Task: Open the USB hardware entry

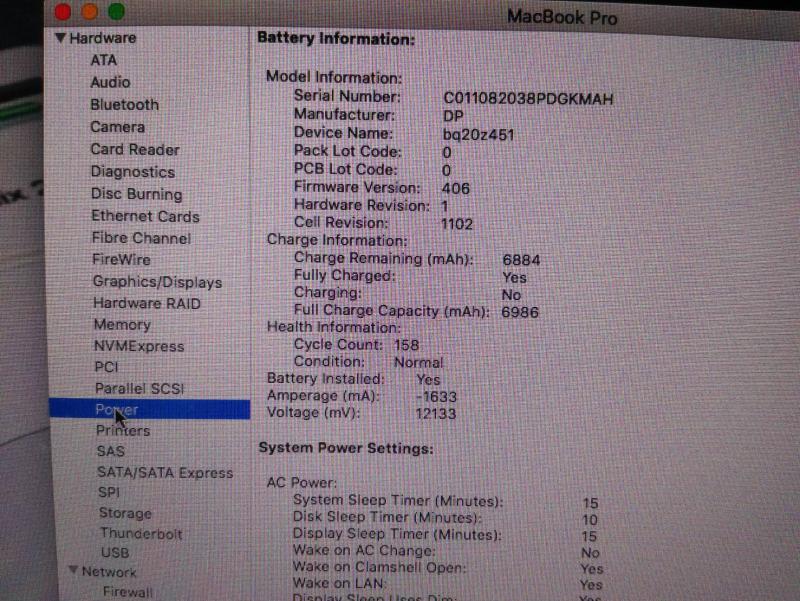Action: 115,553
